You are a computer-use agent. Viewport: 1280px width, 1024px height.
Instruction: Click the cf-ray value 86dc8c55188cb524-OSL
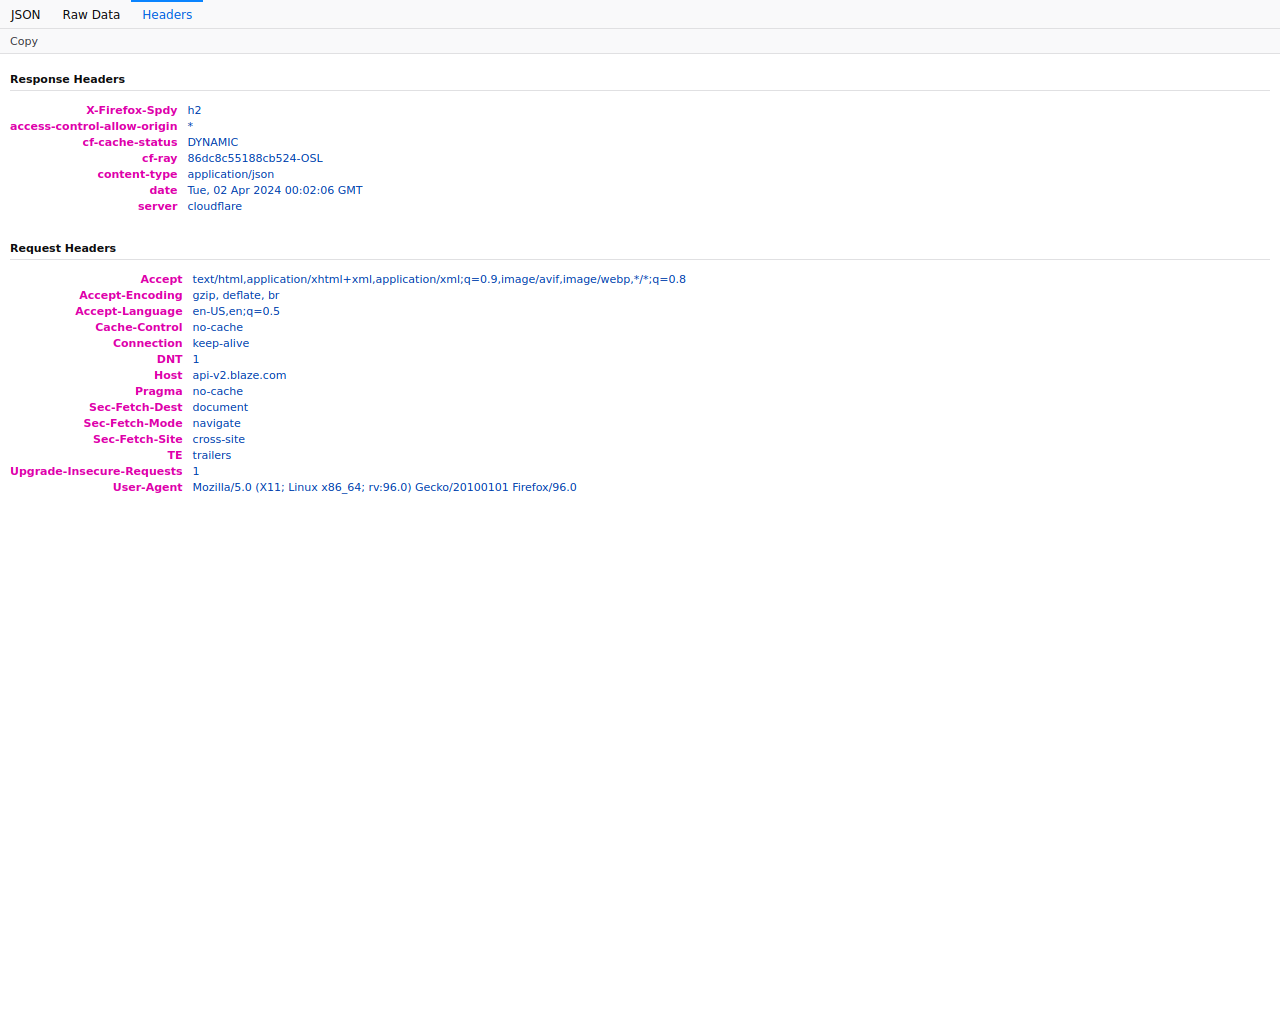coord(255,158)
